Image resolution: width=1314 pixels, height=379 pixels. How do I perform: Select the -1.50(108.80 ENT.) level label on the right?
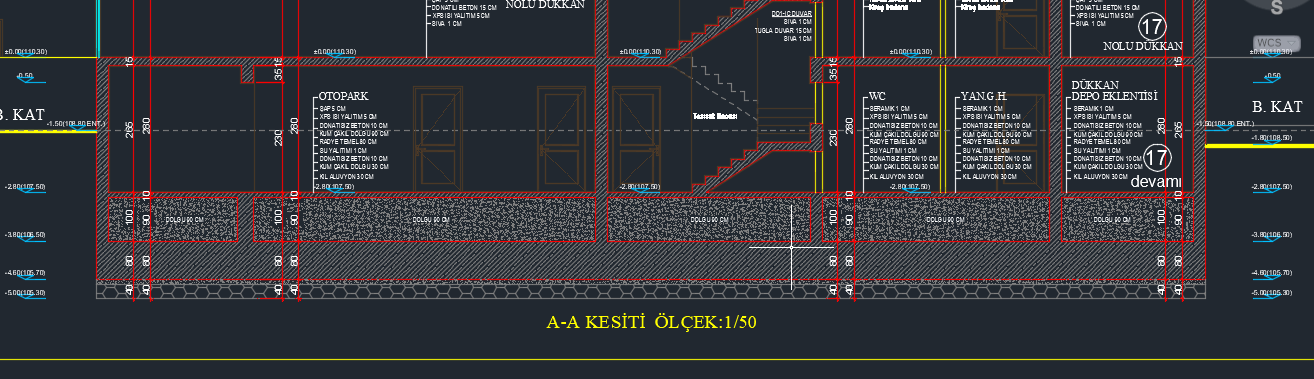1224,124
